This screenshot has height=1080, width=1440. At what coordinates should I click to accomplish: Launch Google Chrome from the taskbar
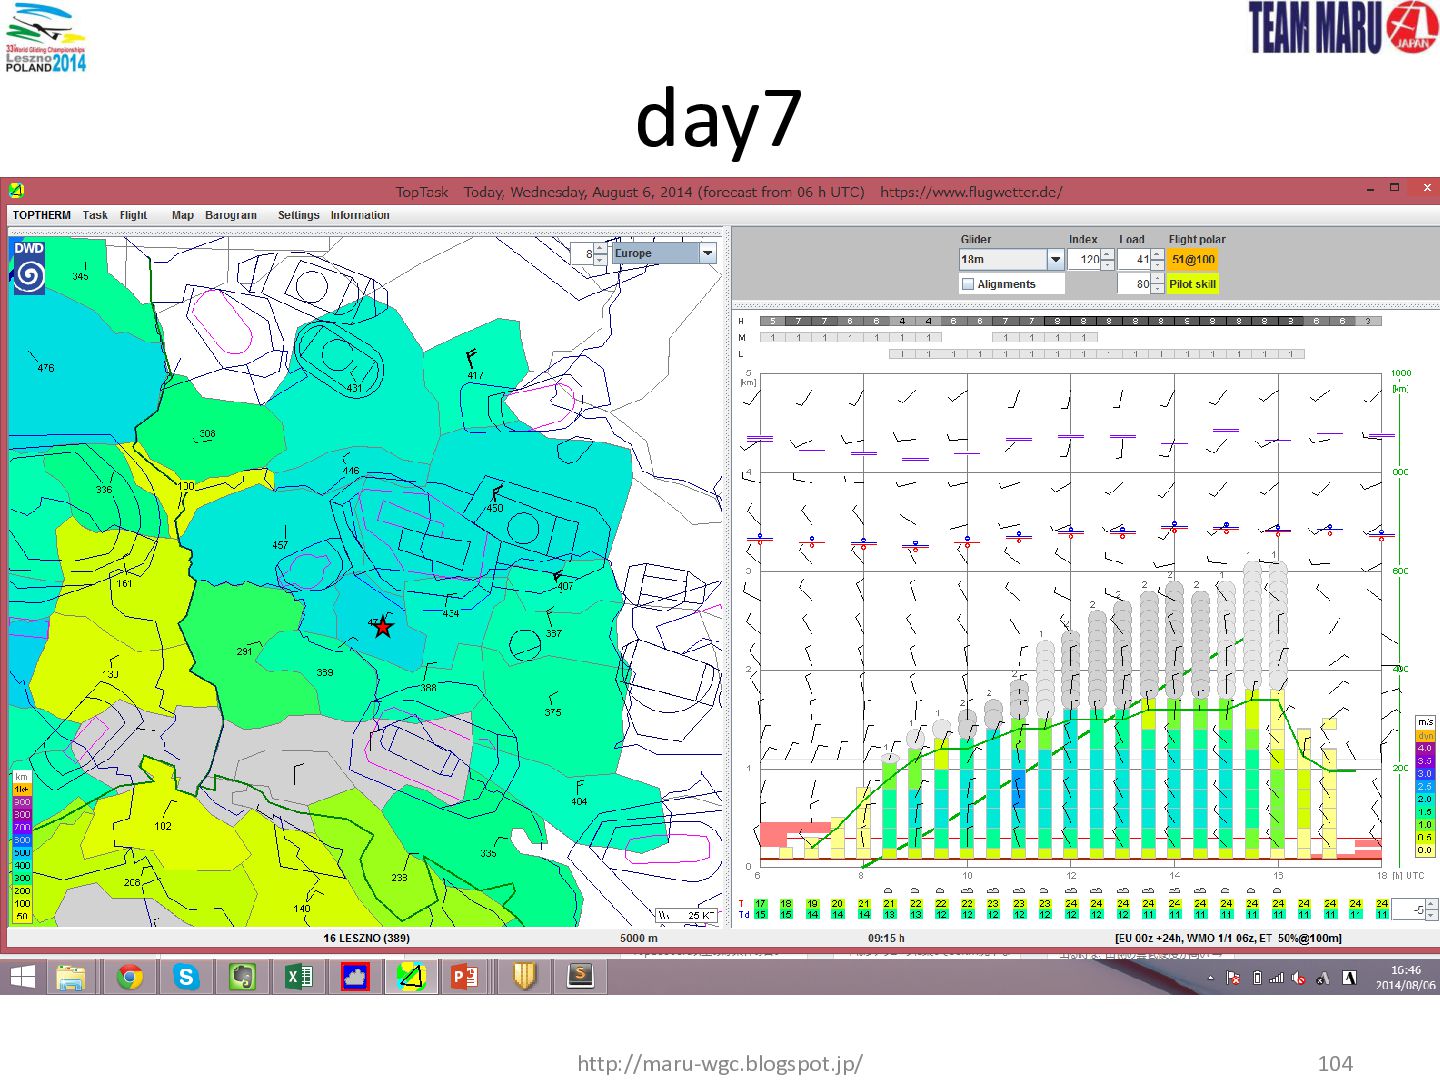click(x=129, y=976)
